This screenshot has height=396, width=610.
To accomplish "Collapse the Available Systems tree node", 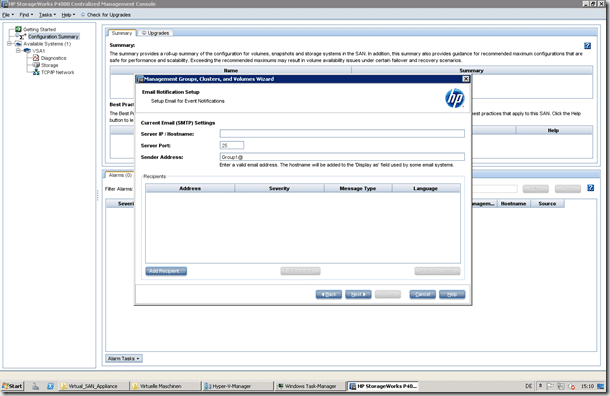I will click(x=9, y=44).
